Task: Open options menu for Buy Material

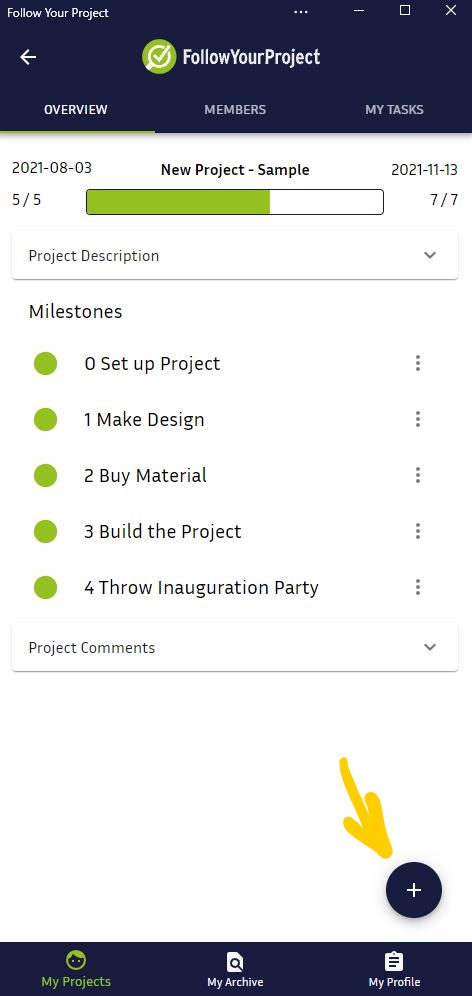Action: tap(417, 475)
